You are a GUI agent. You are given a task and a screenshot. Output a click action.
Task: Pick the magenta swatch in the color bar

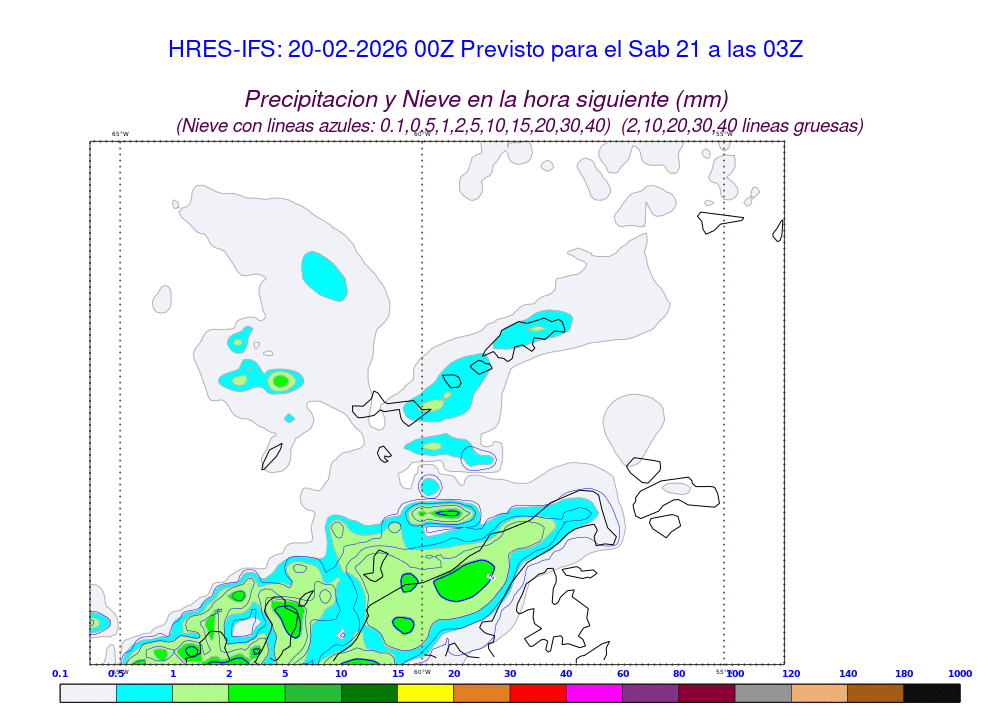tap(594, 692)
